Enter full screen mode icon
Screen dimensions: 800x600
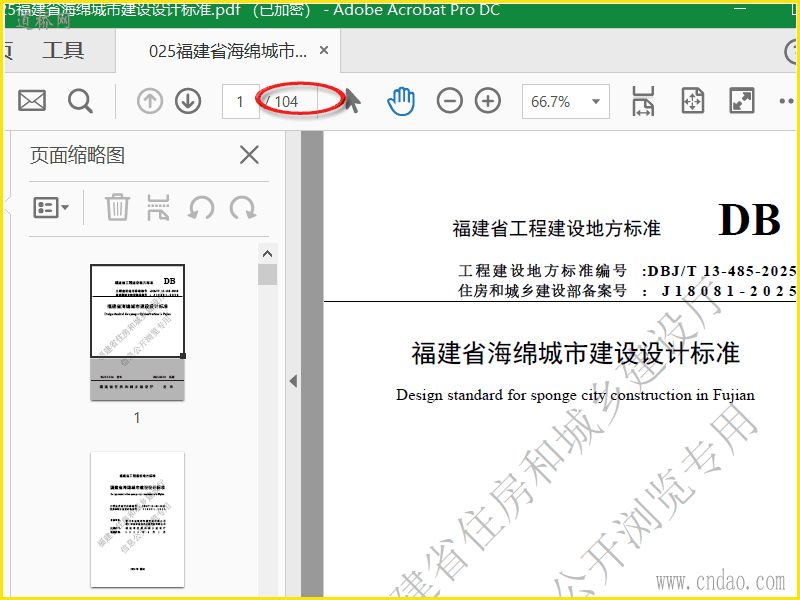tap(741, 101)
